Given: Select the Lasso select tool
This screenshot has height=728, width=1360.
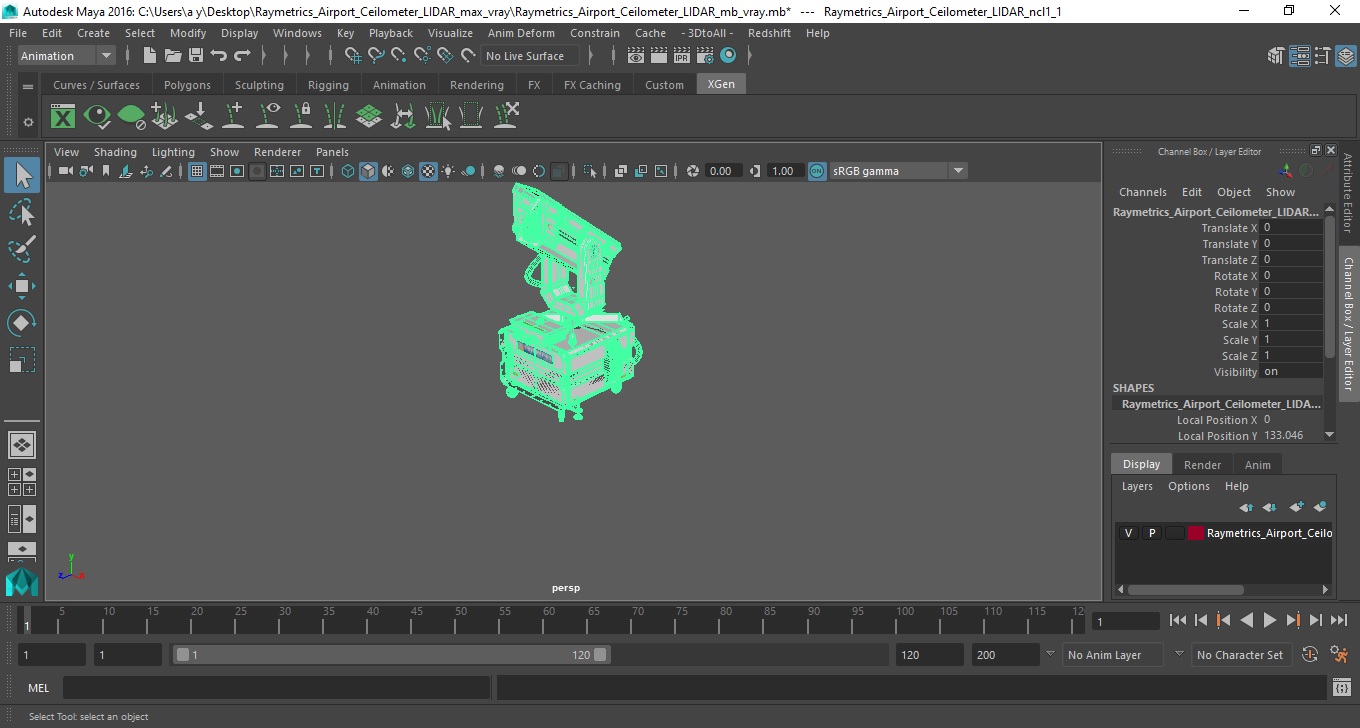Looking at the screenshot, I should click(22, 213).
